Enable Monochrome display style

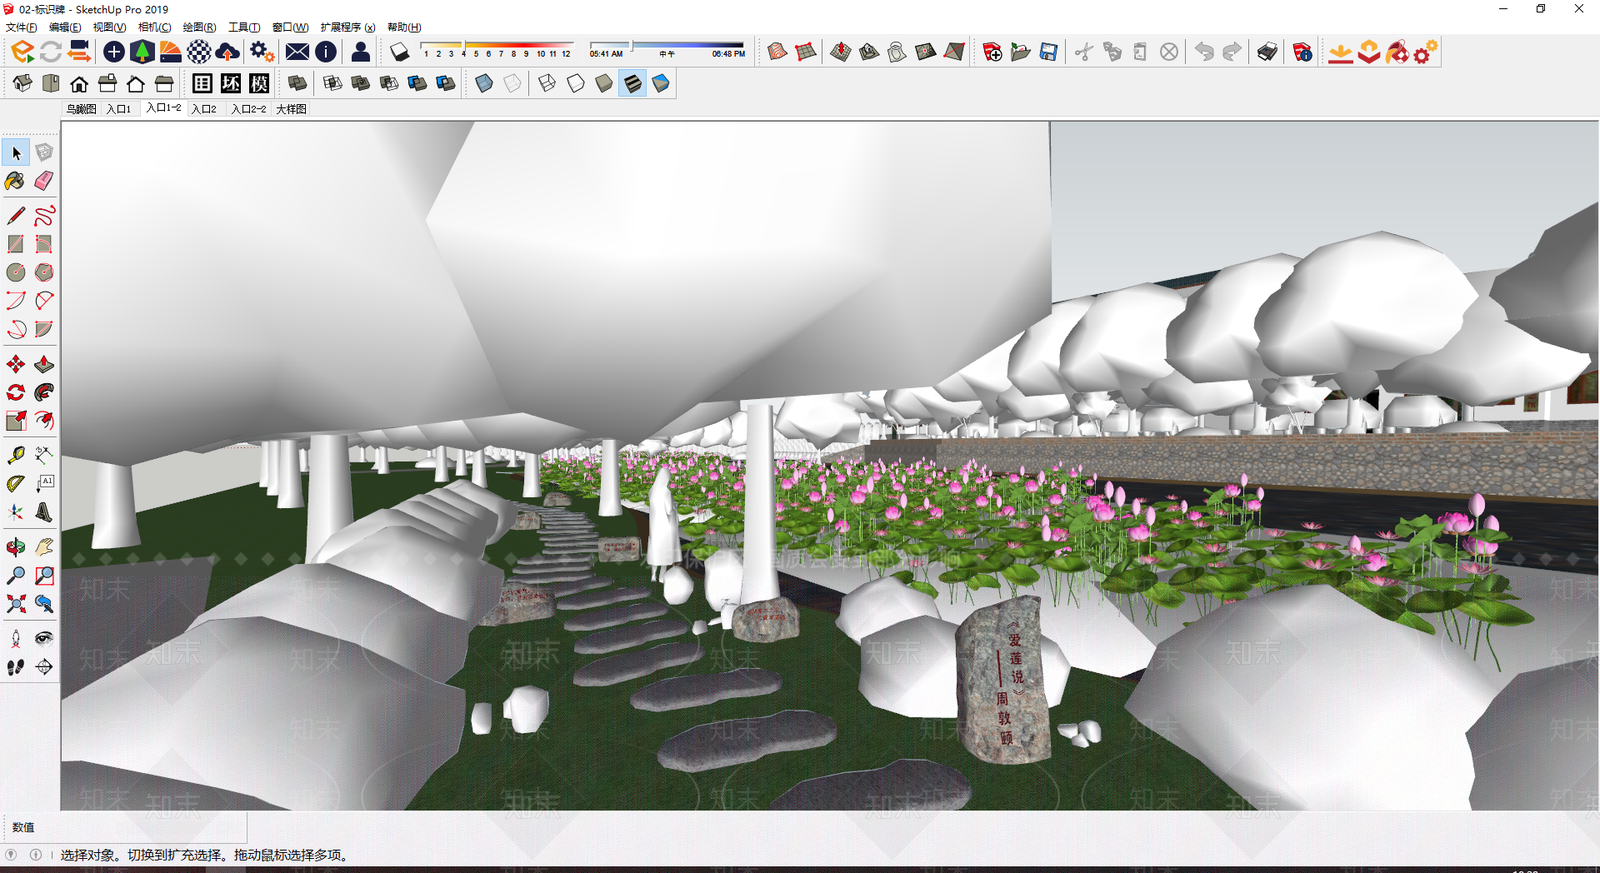[x=660, y=83]
